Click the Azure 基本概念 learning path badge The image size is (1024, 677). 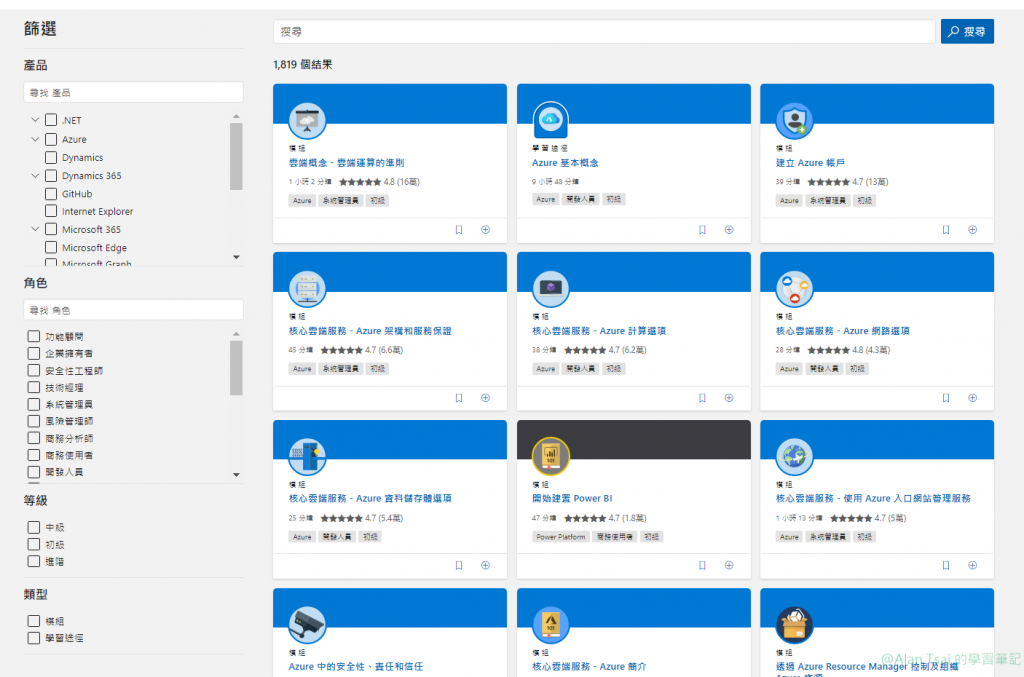tap(551, 121)
